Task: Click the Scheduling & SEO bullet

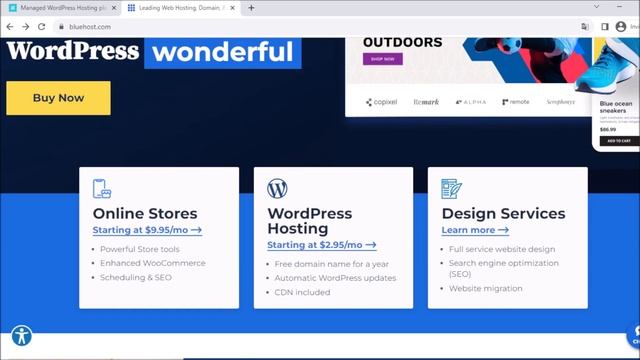Action: point(136,278)
